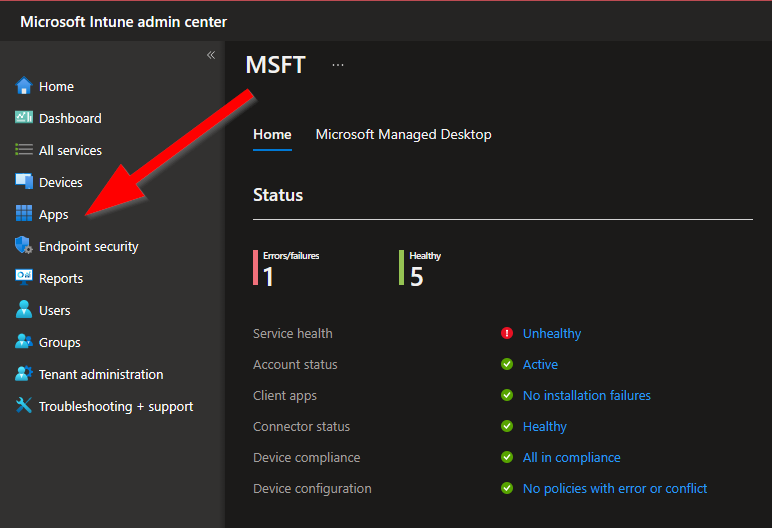The image size is (772, 528).
Task: Click the All services list icon
Action: click(24, 149)
